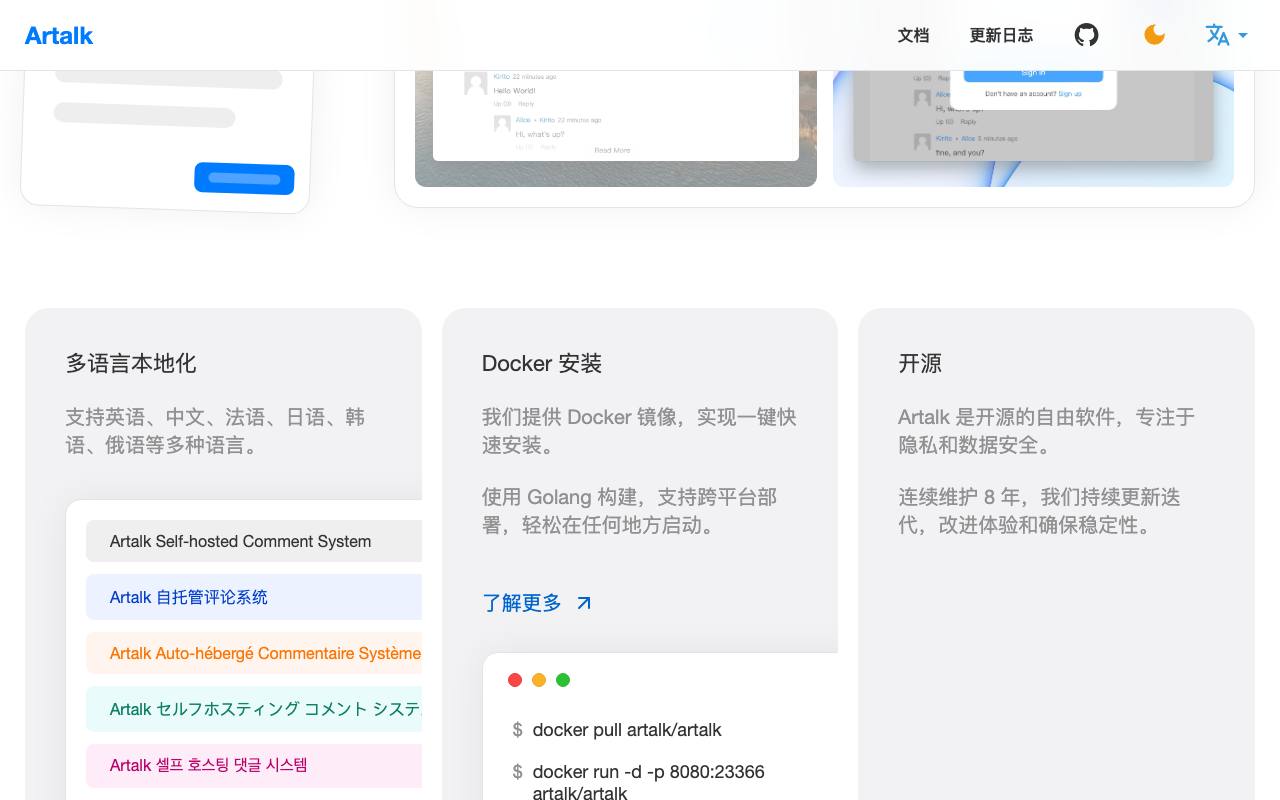Click the 多语言本地化 card heading
1280x800 pixels.
tap(131, 363)
